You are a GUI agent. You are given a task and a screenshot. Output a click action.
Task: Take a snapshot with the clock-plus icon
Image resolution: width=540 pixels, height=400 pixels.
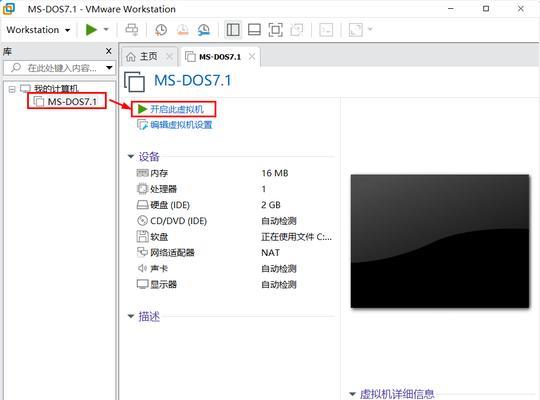pyautogui.click(x=161, y=30)
